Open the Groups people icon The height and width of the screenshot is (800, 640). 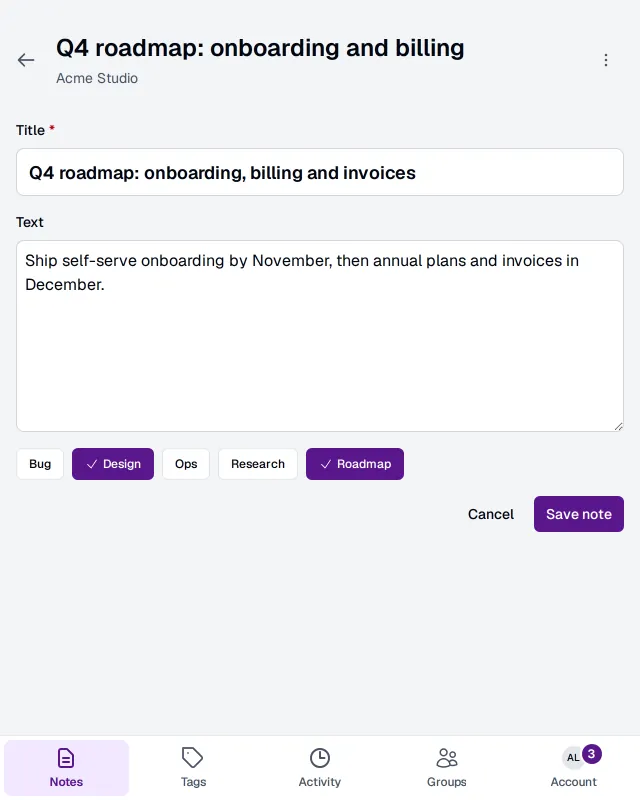tap(447, 758)
